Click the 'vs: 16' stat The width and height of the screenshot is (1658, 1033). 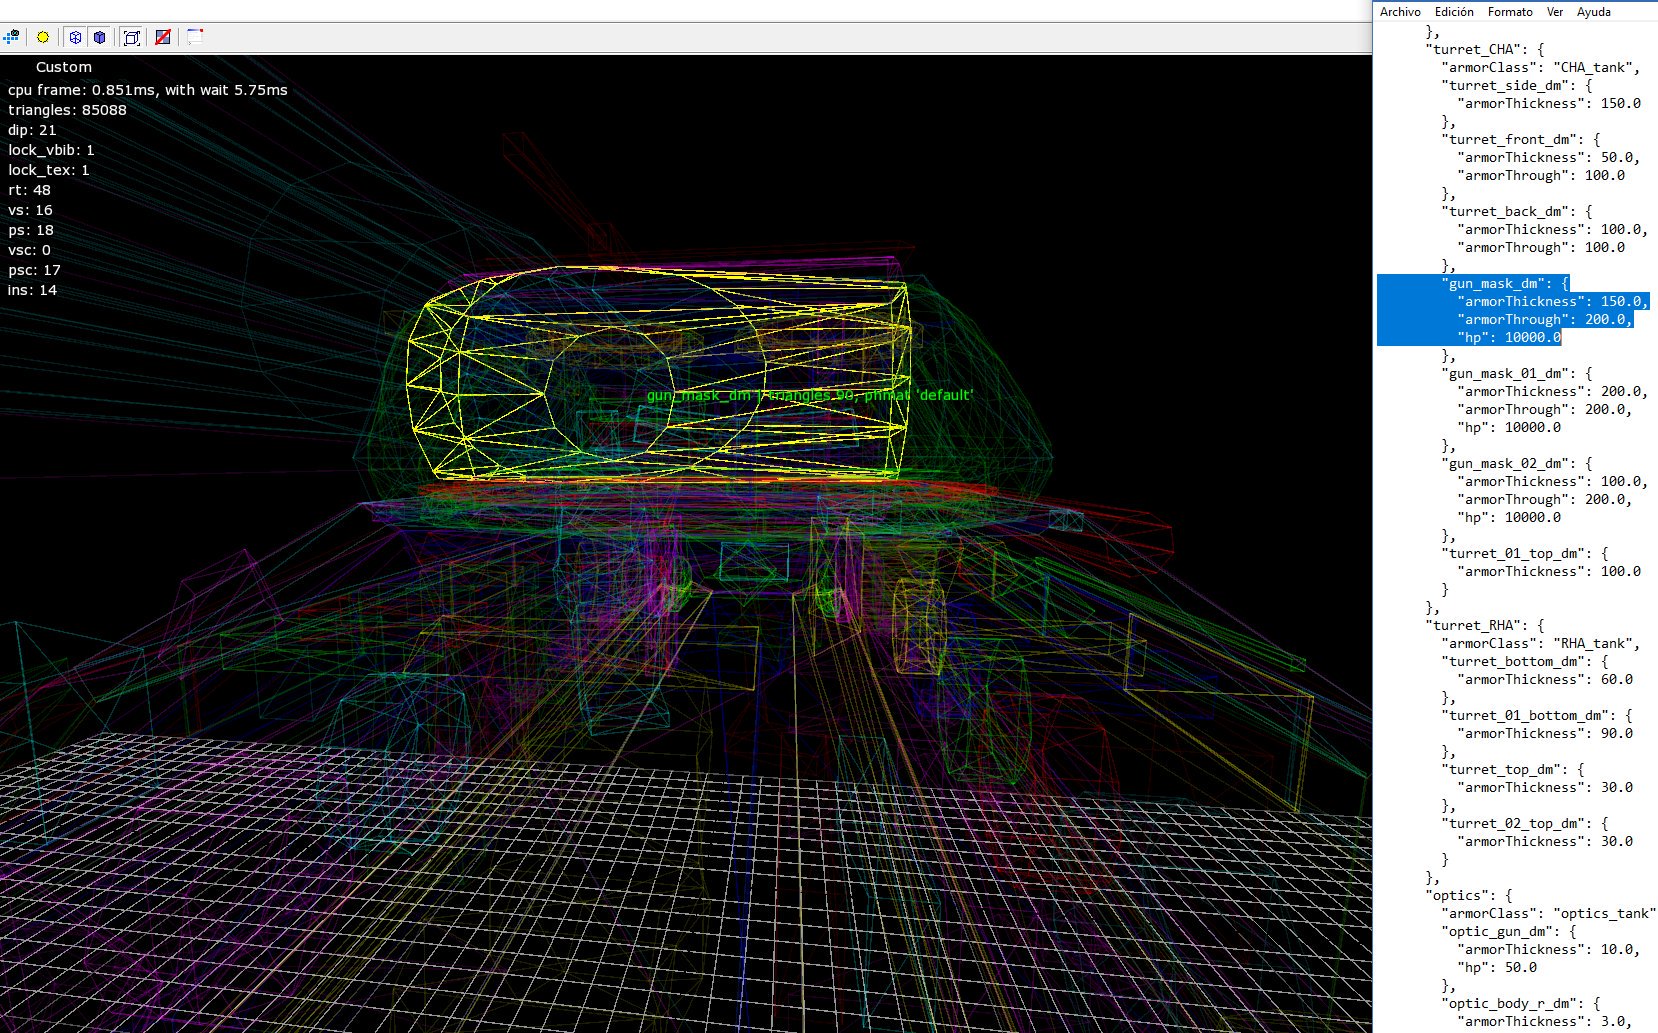coord(30,210)
